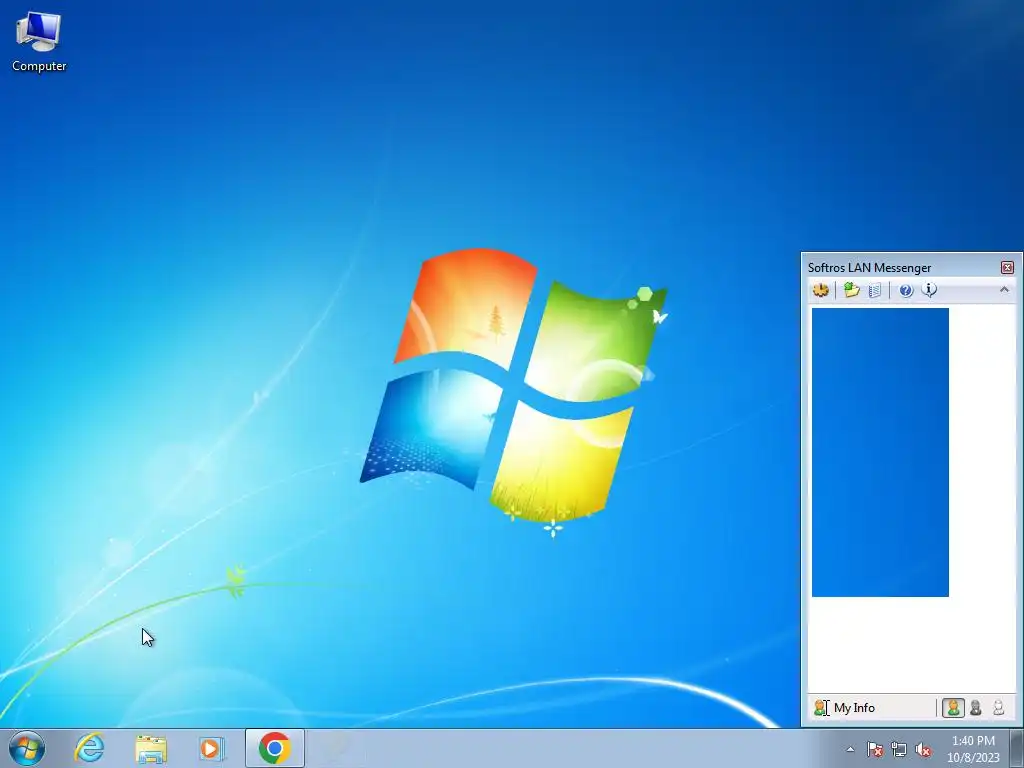This screenshot has width=1024, height=768.
Task: Switch to Google Chrome in the taskbar
Action: click(x=274, y=748)
